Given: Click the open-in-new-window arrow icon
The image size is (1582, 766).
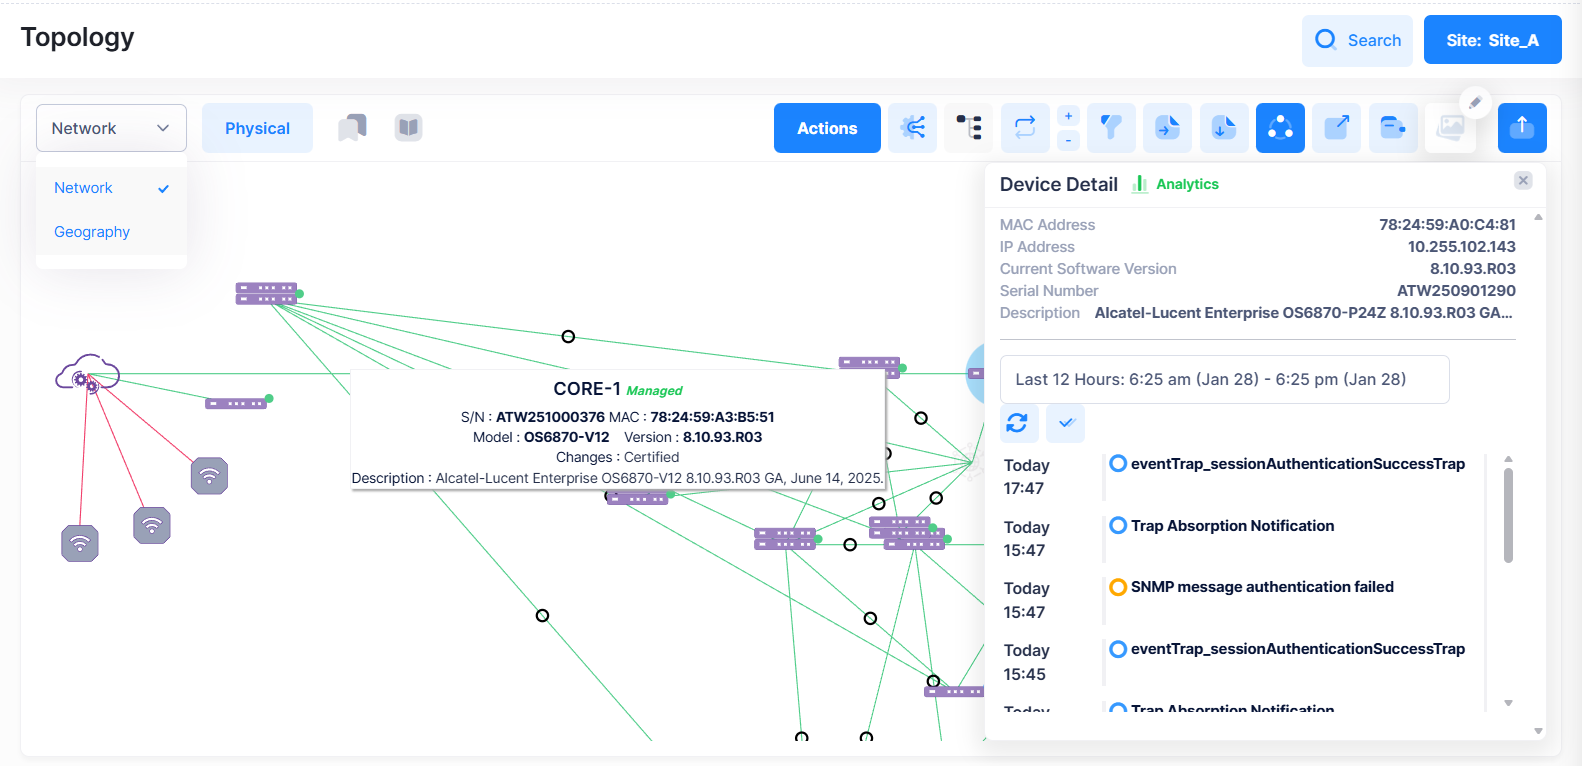Looking at the screenshot, I should pos(1337,128).
